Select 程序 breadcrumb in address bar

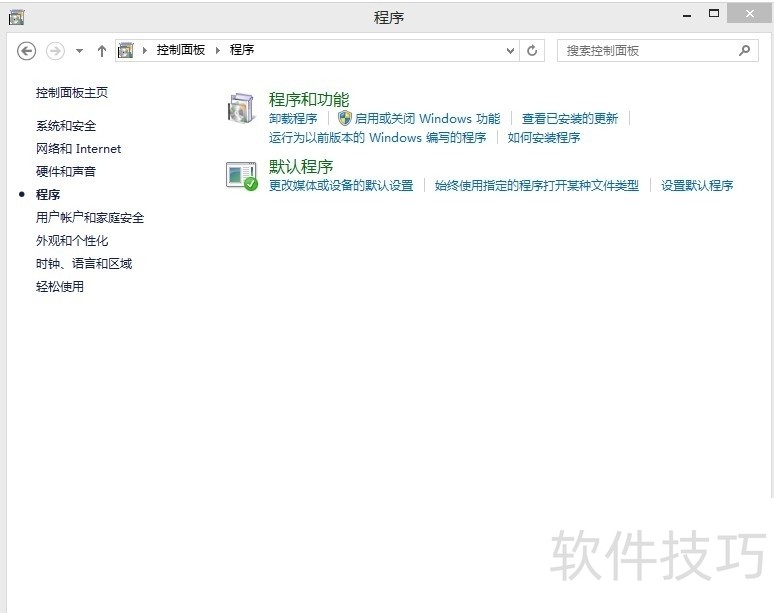click(x=242, y=50)
